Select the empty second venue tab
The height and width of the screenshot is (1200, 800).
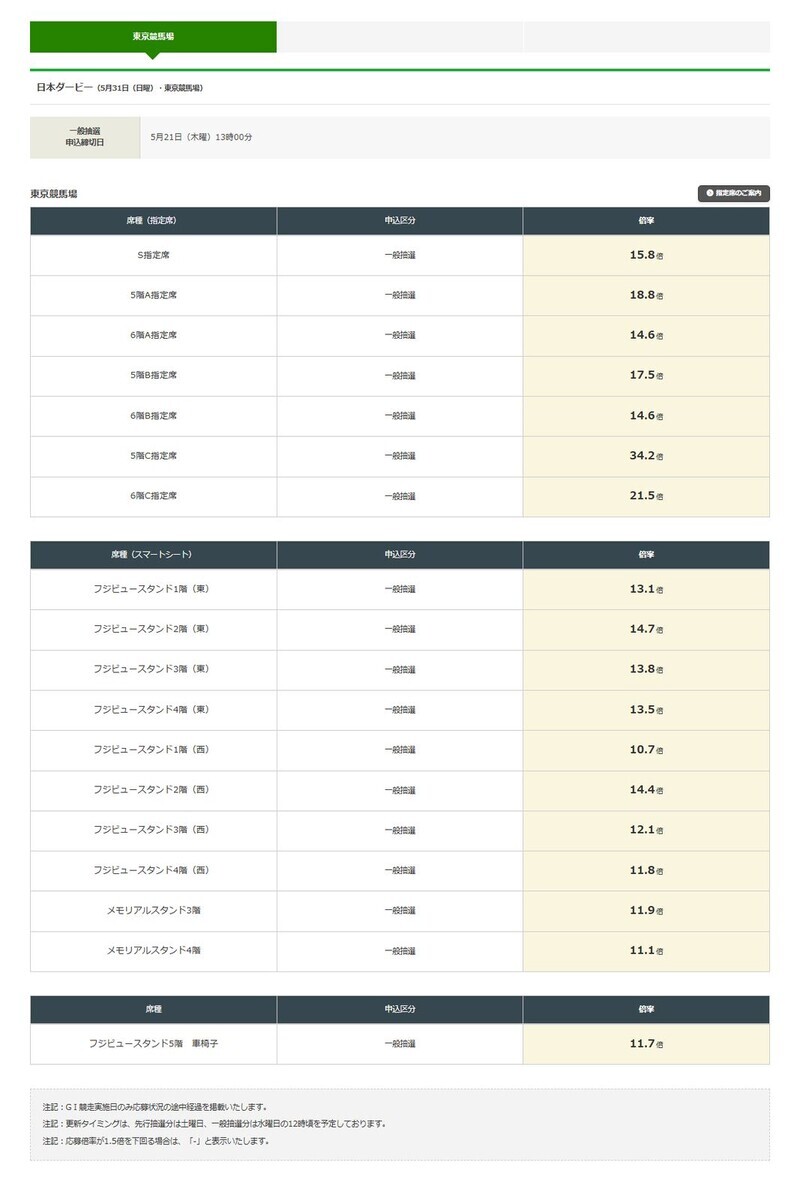(x=400, y=36)
